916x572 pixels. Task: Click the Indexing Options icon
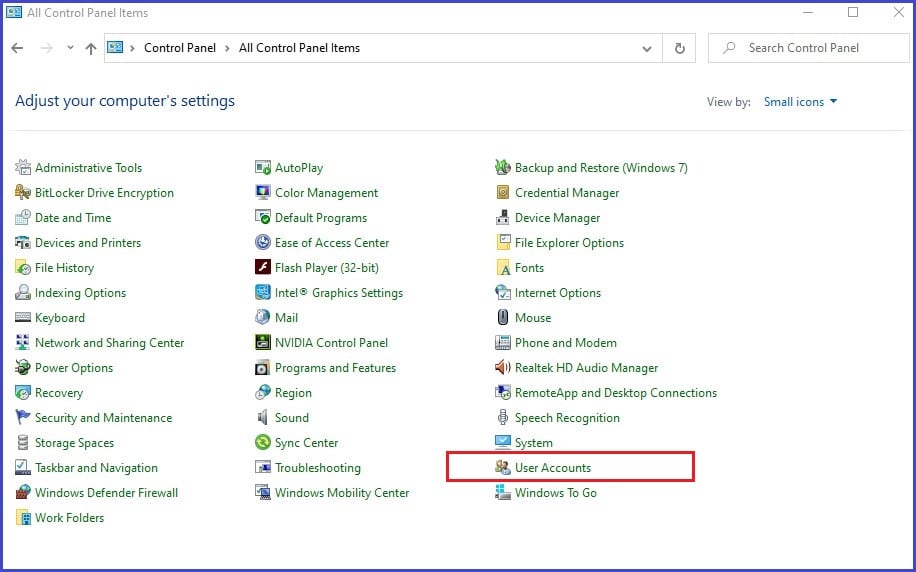[x=23, y=293]
